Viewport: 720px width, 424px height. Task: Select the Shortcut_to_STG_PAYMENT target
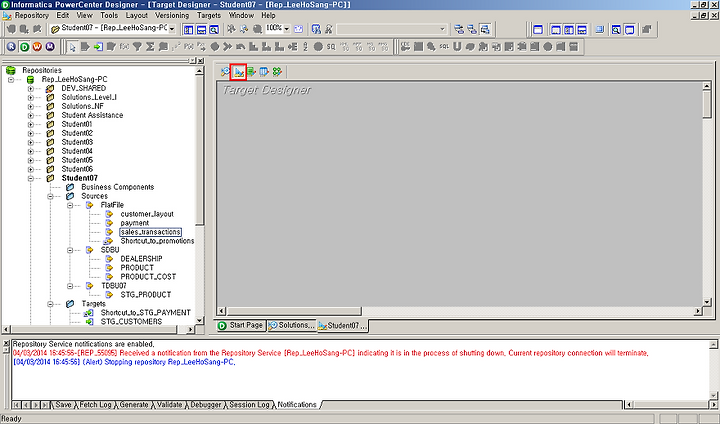coord(146,313)
